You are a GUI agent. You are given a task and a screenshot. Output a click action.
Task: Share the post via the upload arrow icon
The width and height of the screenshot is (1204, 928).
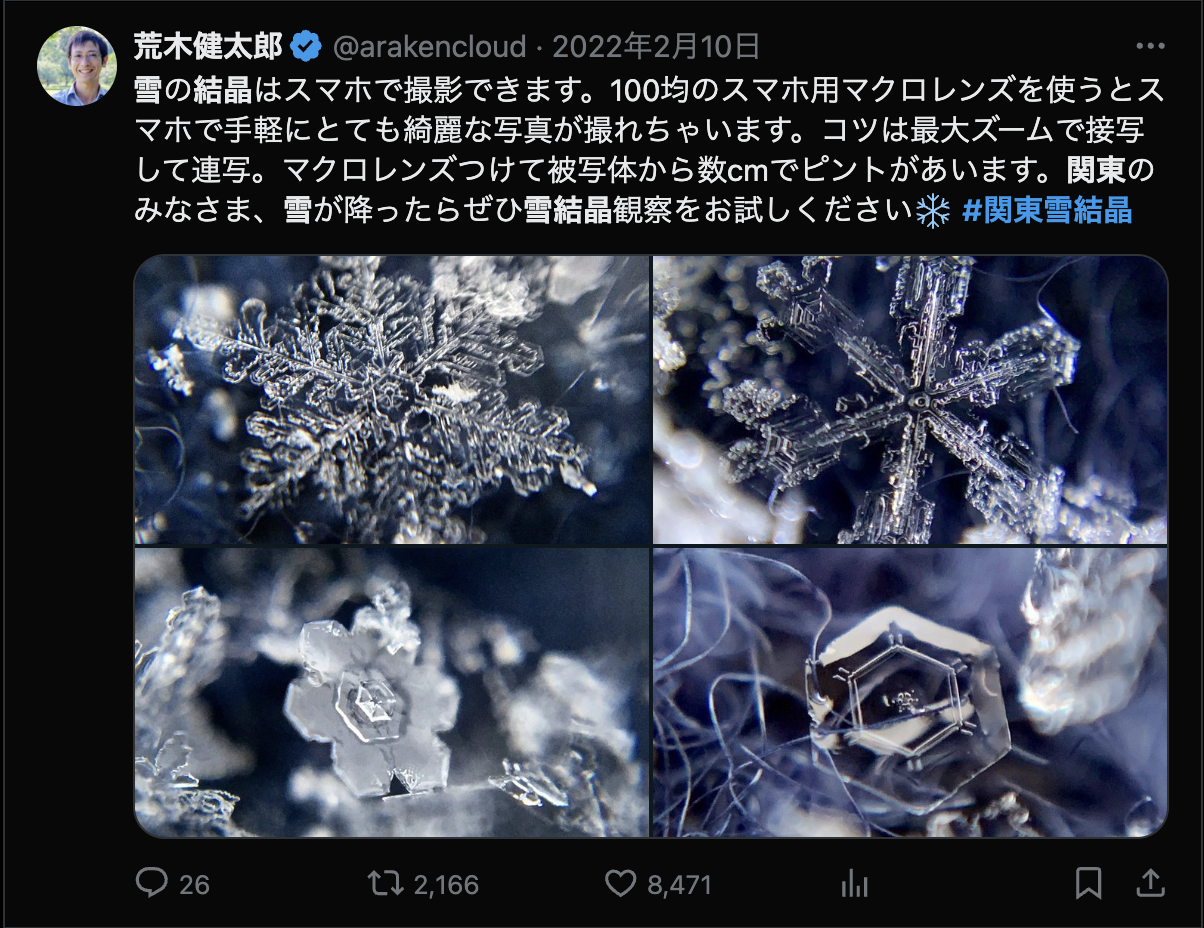[x=1150, y=883]
